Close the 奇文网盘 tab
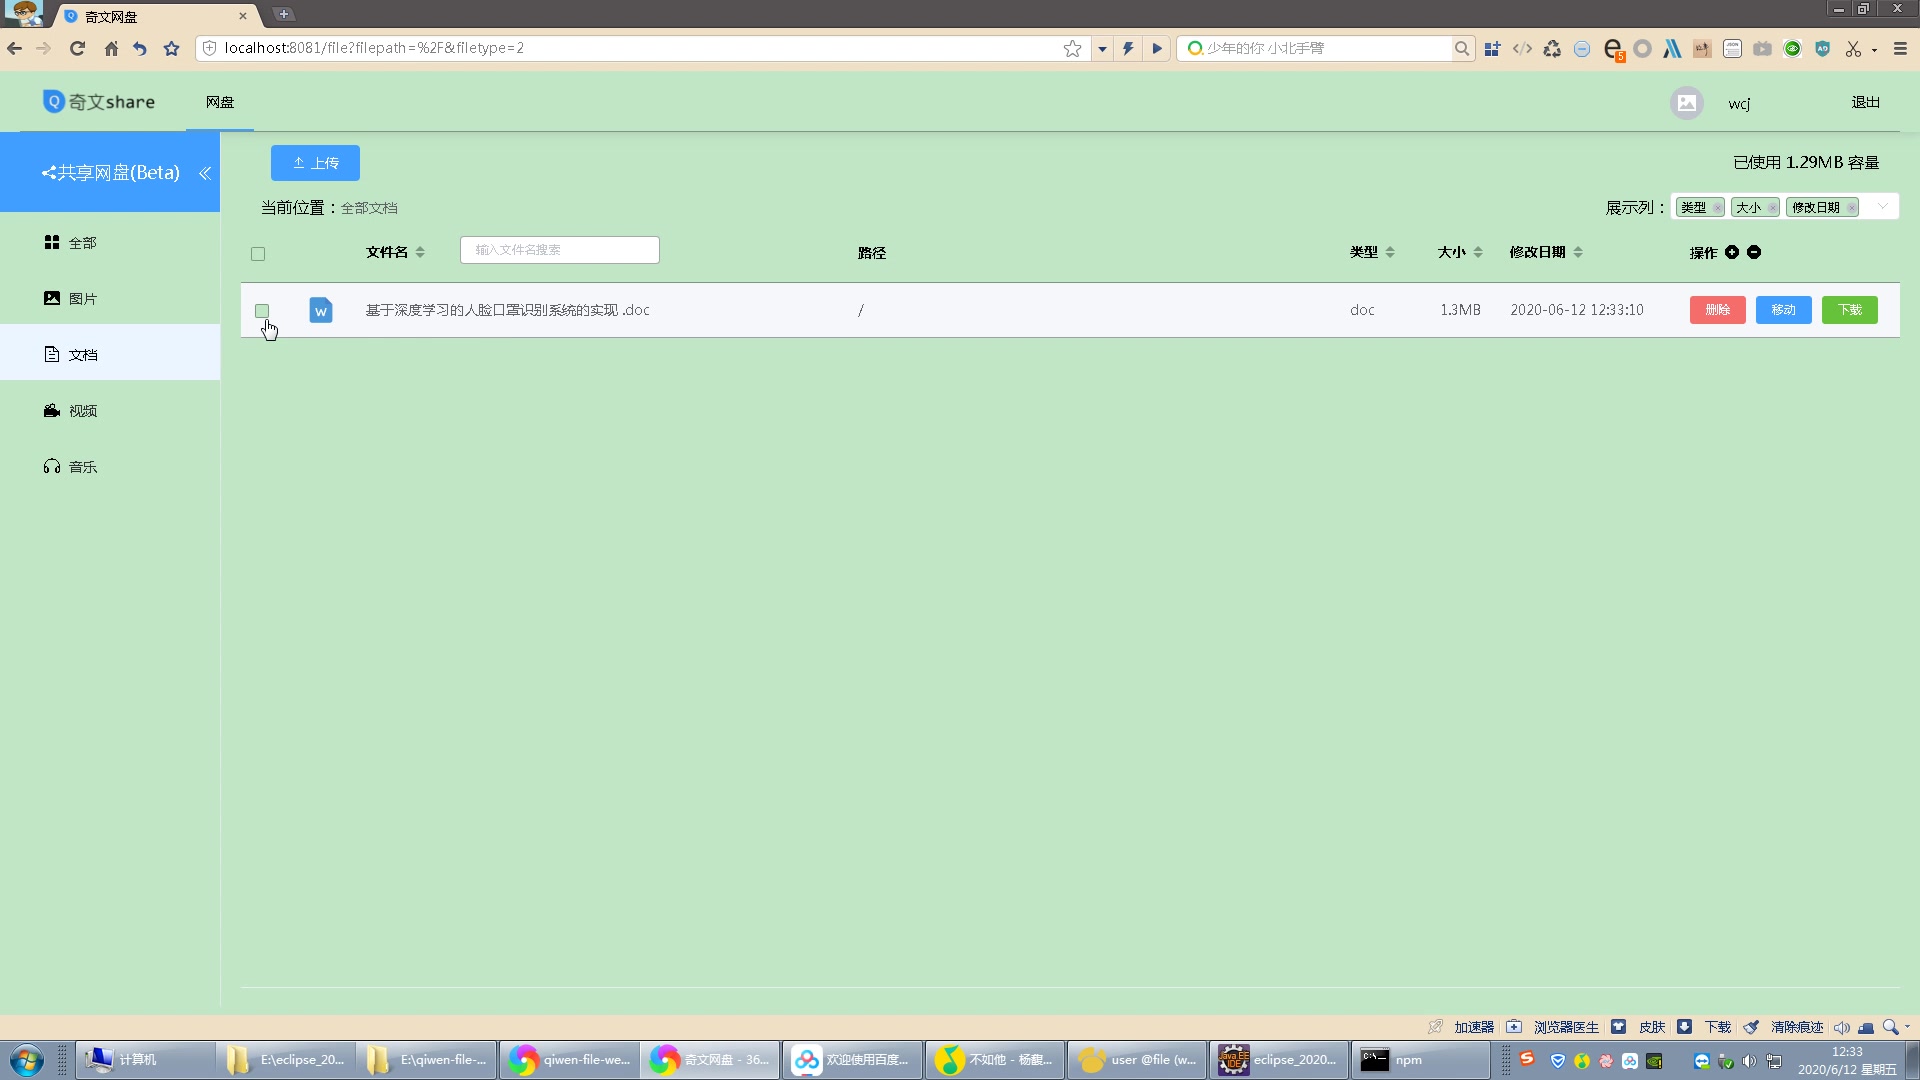This screenshot has width=1920, height=1080. pyautogui.click(x=243, y=16)
